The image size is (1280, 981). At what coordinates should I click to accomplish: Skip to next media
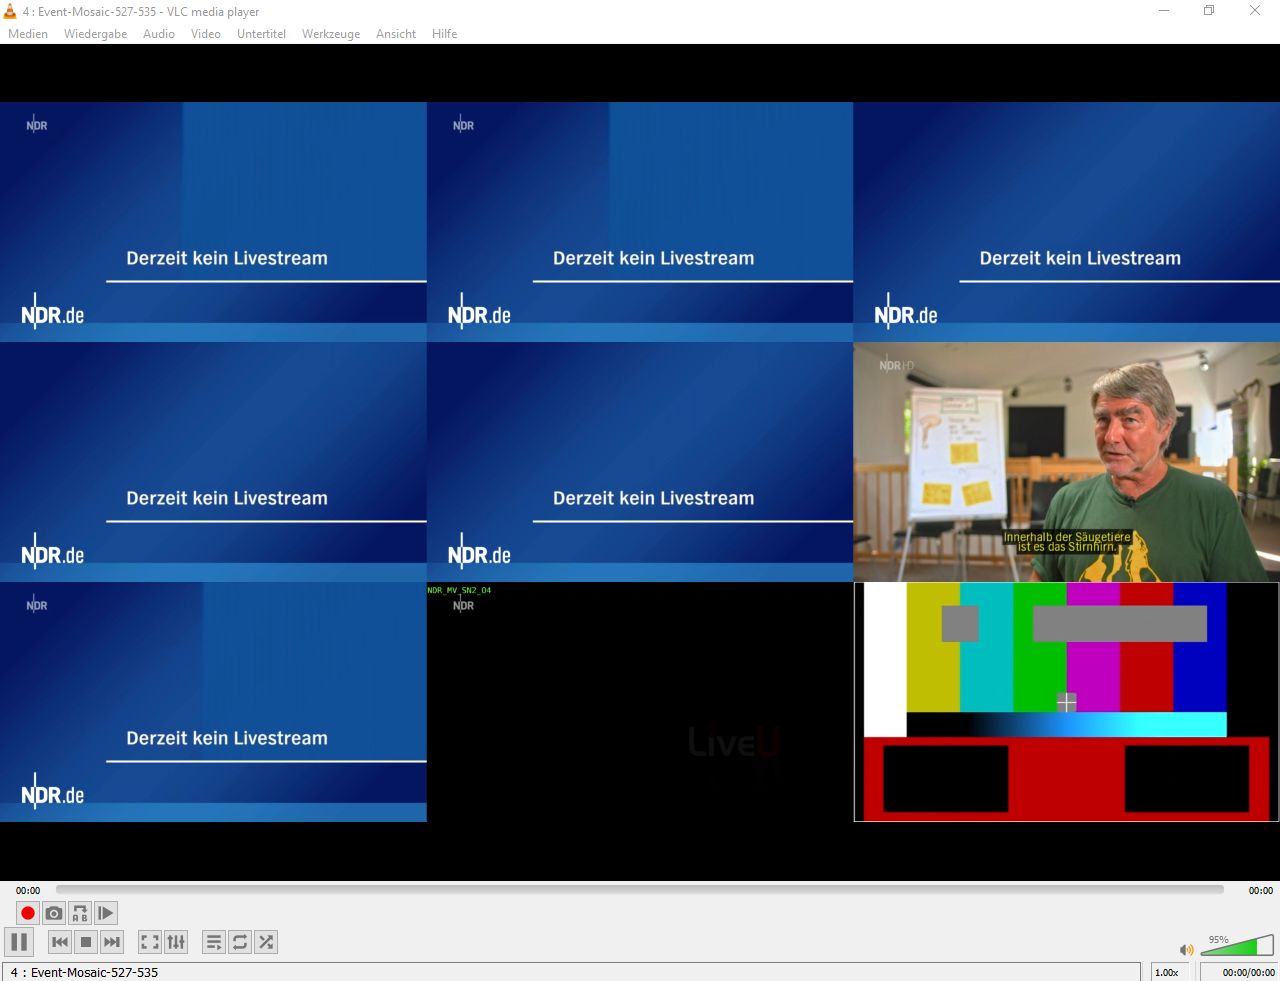tap(112, 942)
